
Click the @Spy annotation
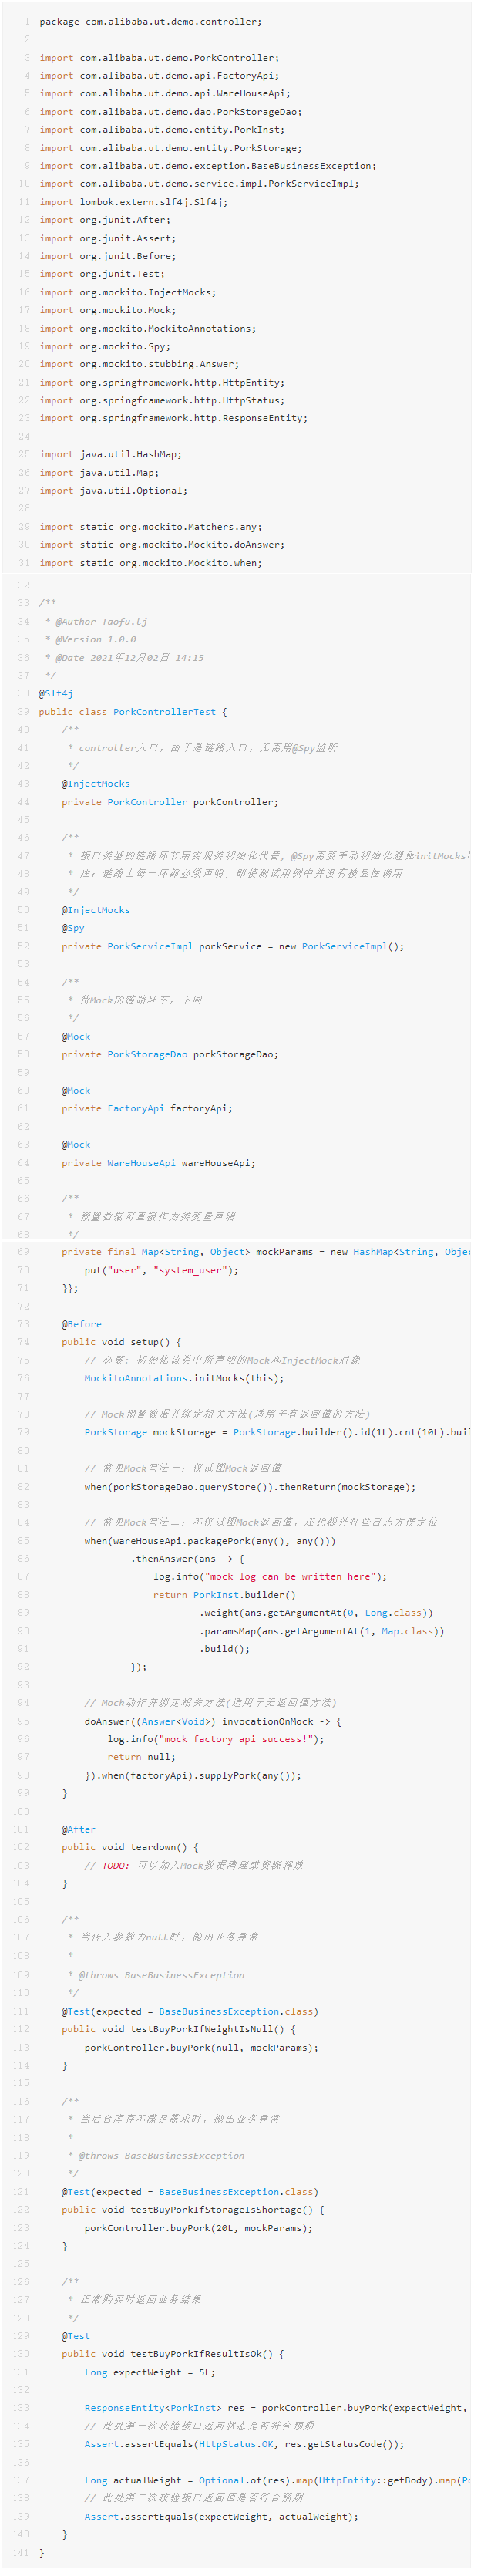tap(73, 928)
